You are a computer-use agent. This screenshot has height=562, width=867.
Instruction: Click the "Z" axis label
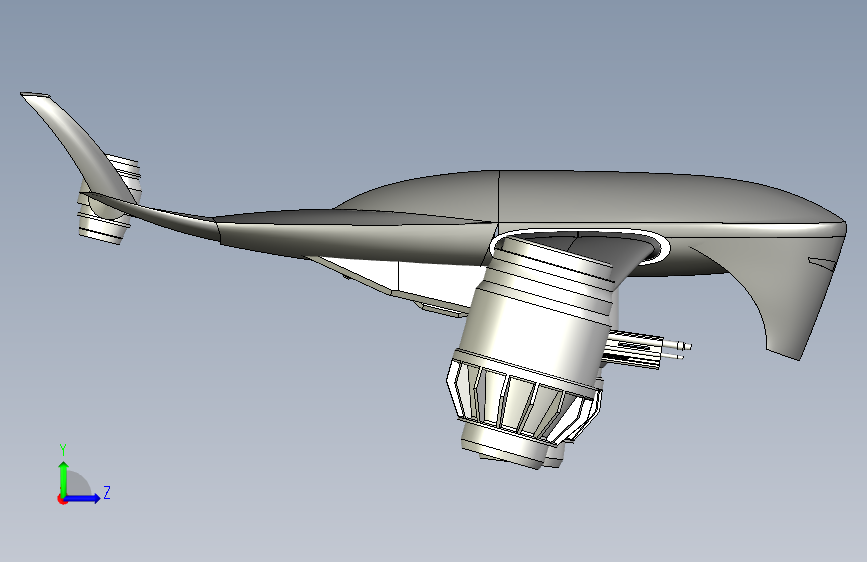tap(107, 492)
